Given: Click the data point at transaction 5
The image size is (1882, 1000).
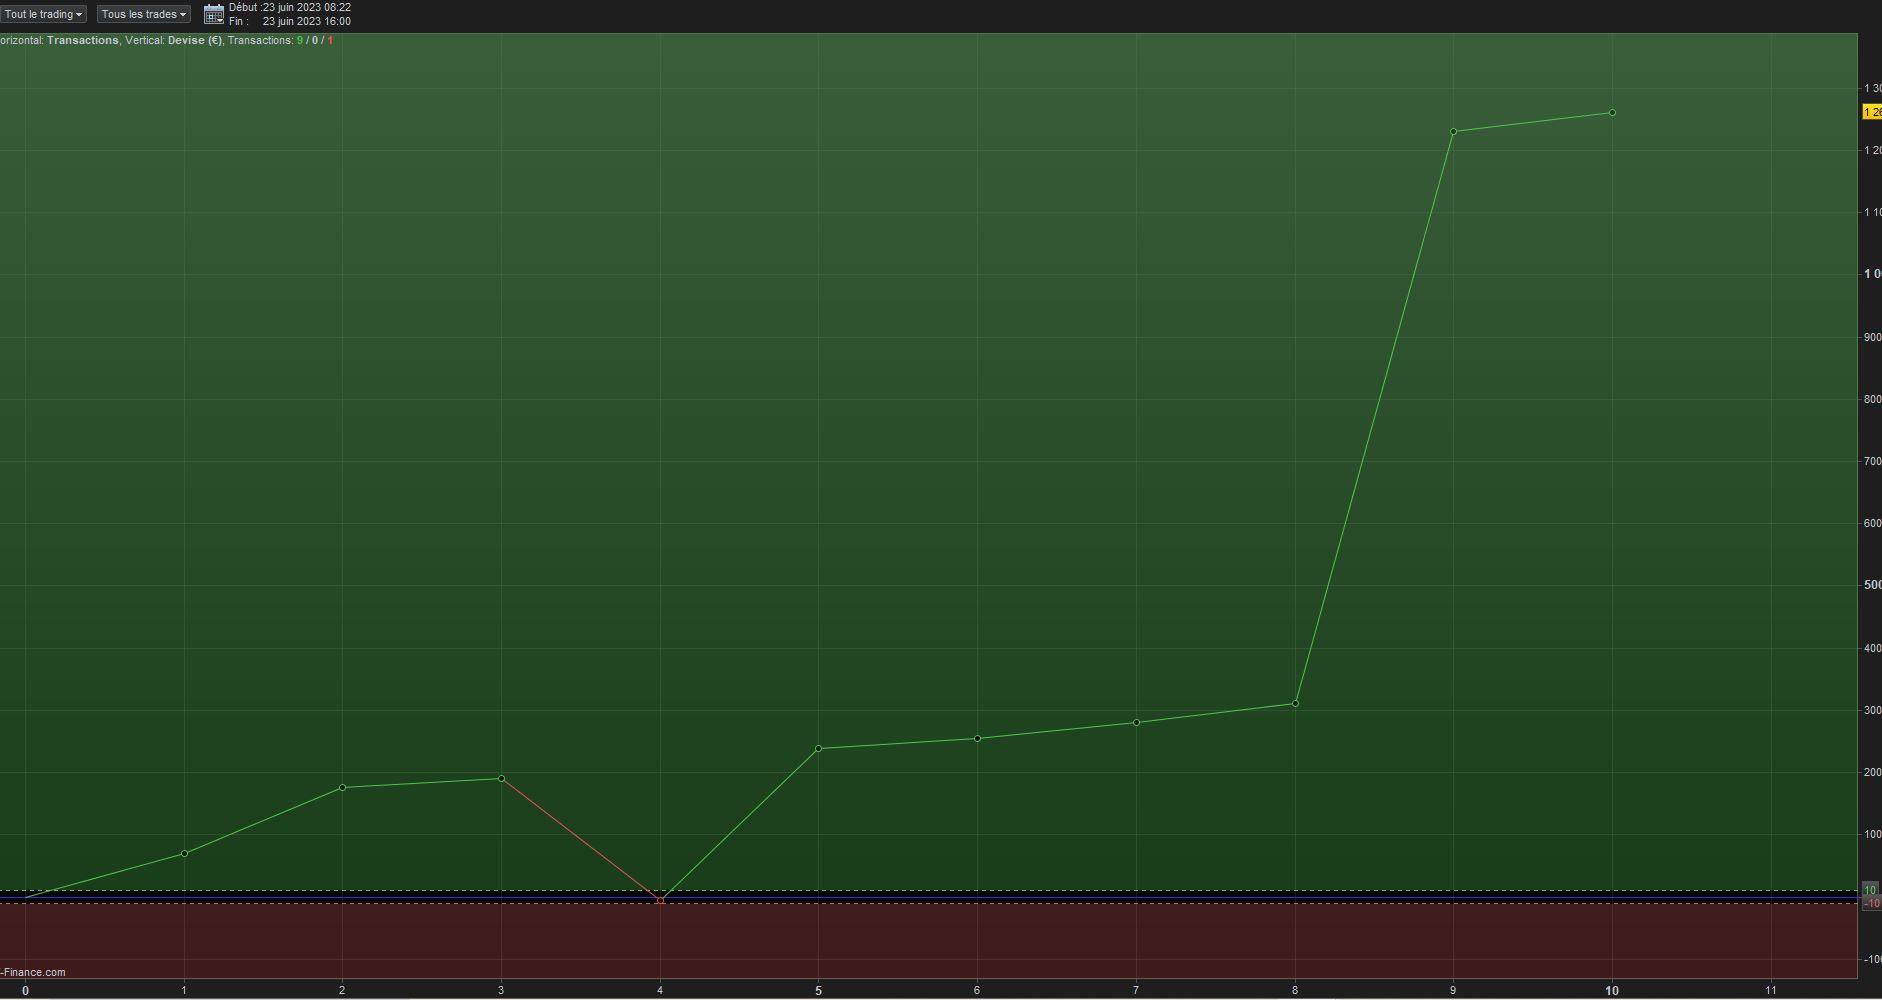Looking at the screenshot, I should pos(818,748).
